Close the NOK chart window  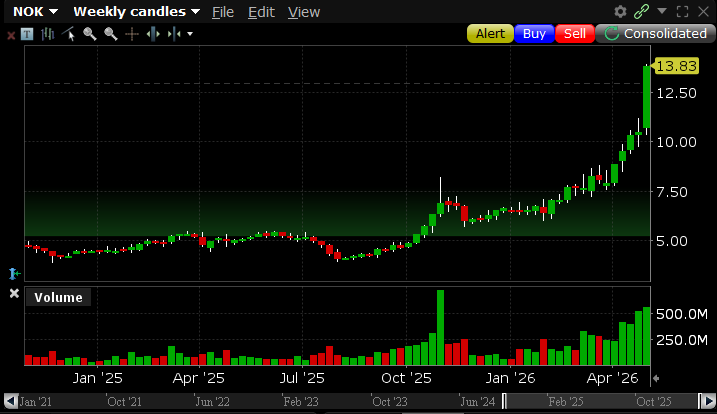pyautogui.click(x=703, y=11)
